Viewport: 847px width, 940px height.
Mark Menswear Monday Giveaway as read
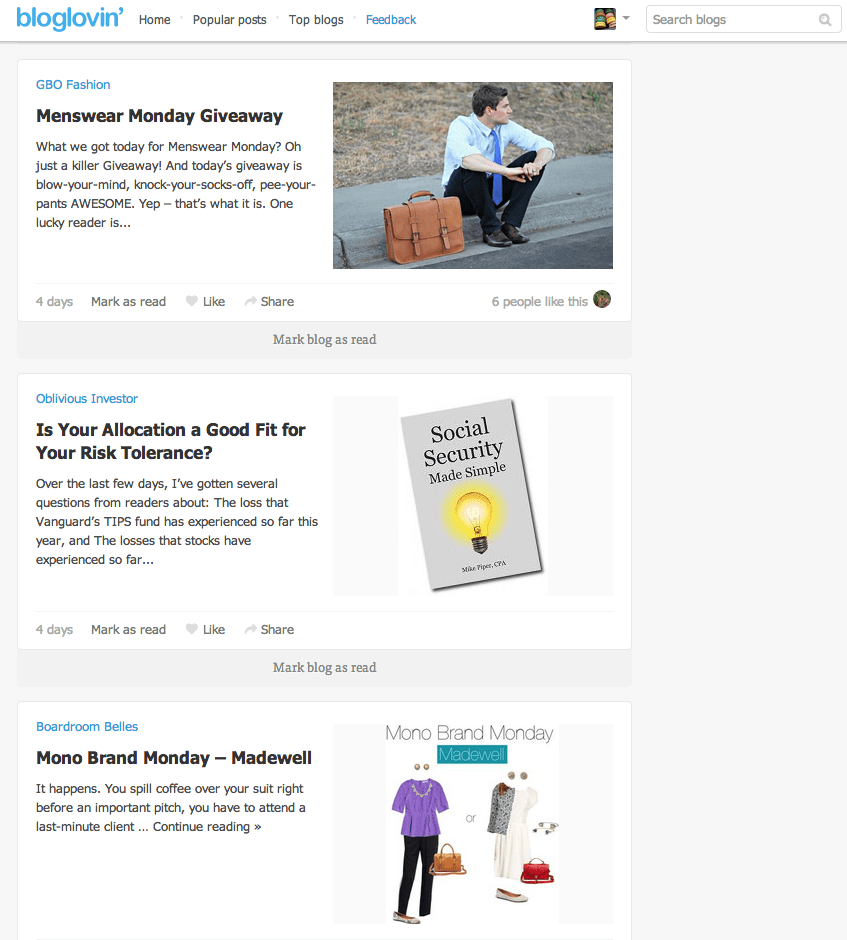128,302
